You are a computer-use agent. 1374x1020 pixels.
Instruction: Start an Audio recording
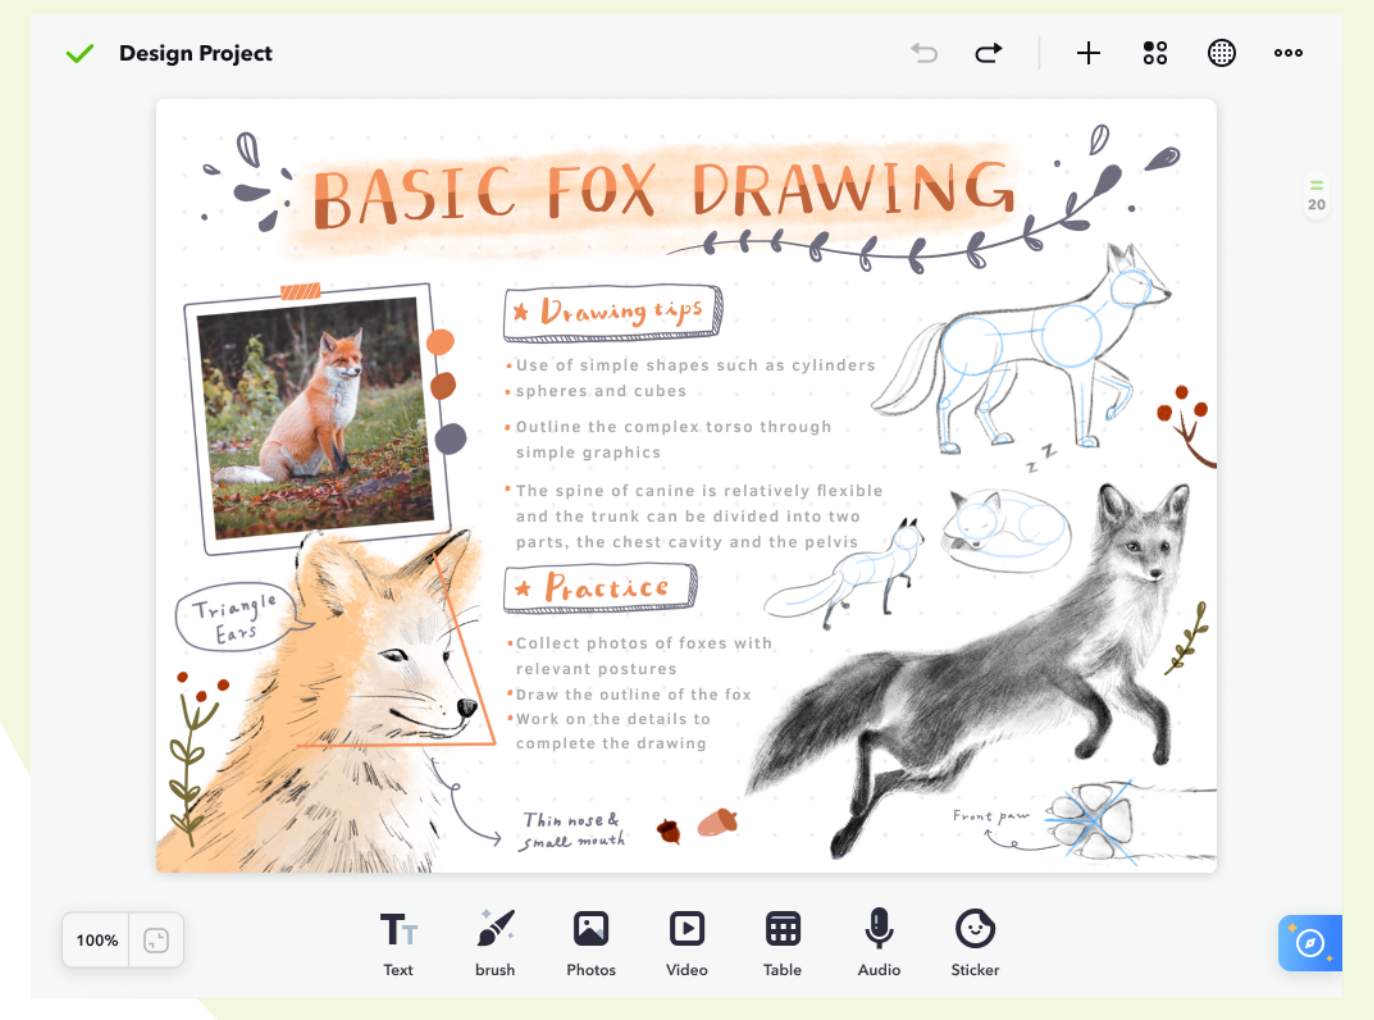pos(879,943)
